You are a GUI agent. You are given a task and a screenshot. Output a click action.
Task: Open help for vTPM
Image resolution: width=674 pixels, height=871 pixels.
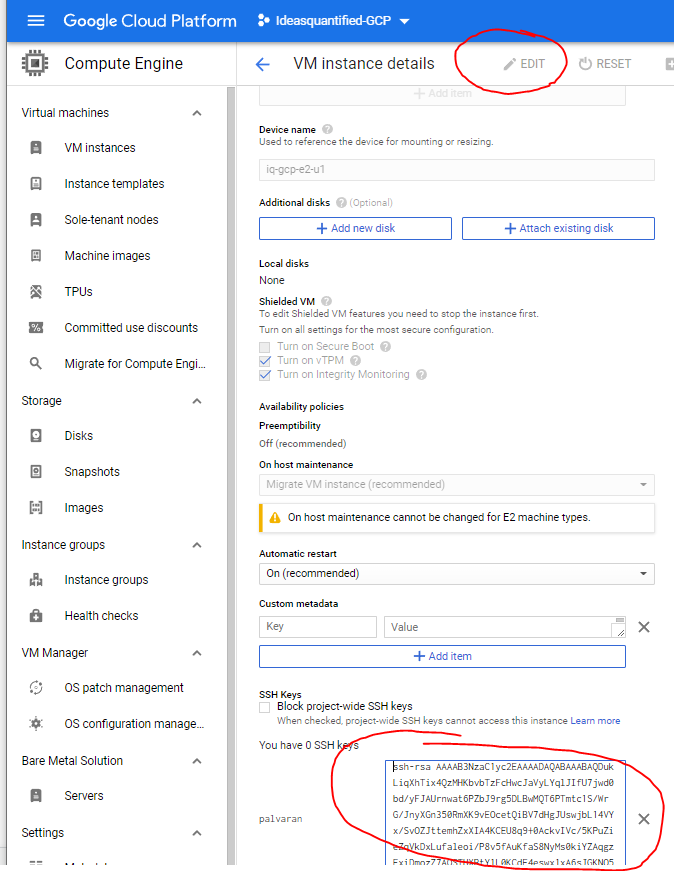click(356, 361)
